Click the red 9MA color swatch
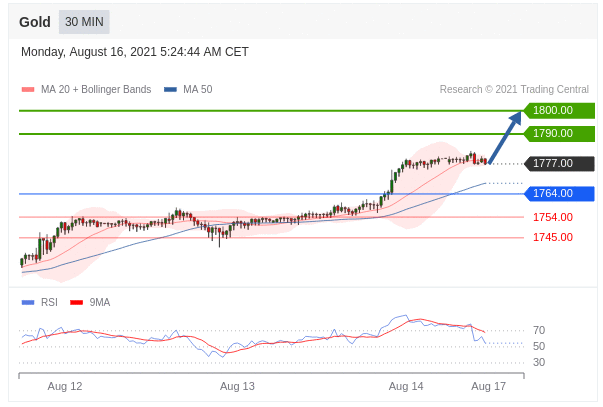603x407 pixels. pos(77,302)
